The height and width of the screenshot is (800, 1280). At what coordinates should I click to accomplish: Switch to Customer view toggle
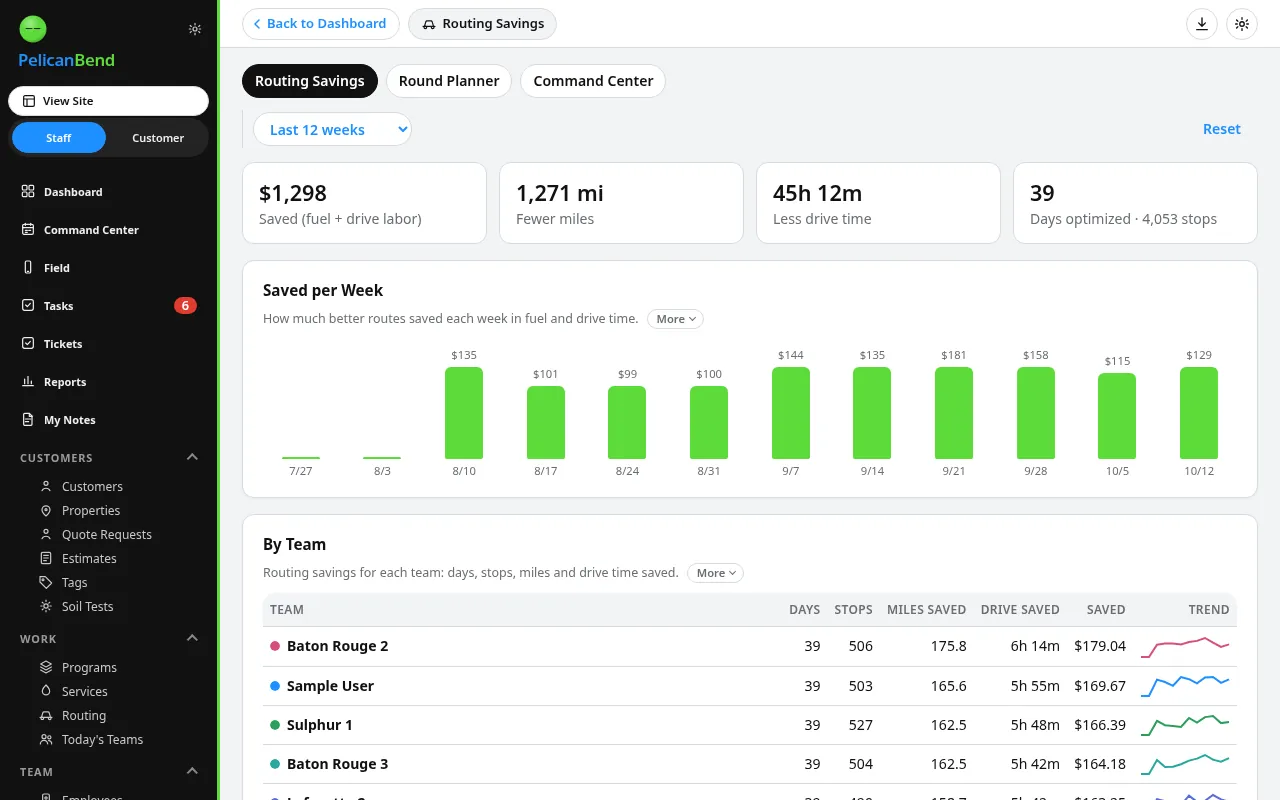click(158, 138)
